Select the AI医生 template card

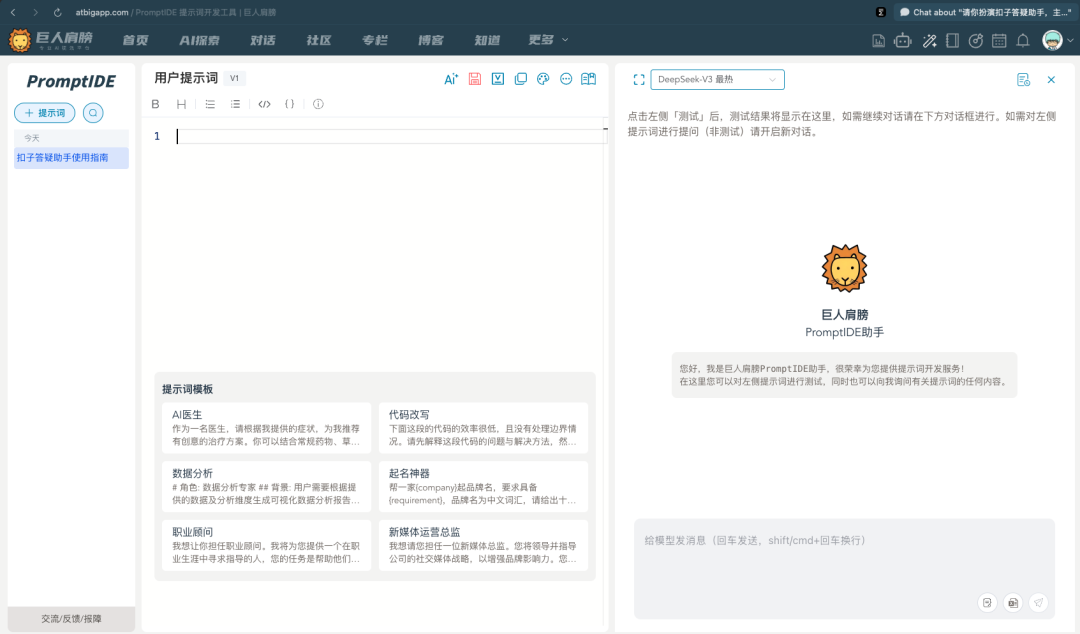pyautogui.click(x=267, y=428)
